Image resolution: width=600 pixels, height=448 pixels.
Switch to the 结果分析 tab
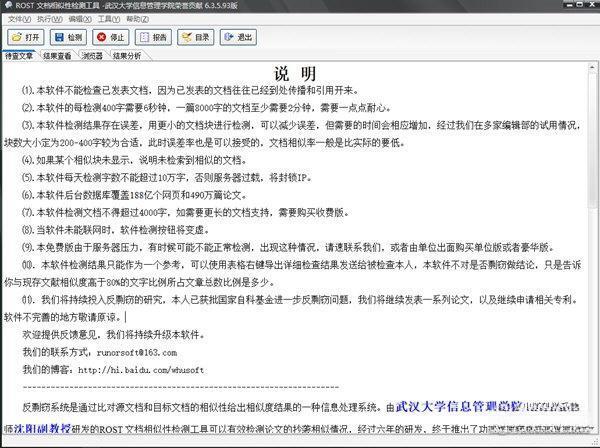[x=127, y=56]
